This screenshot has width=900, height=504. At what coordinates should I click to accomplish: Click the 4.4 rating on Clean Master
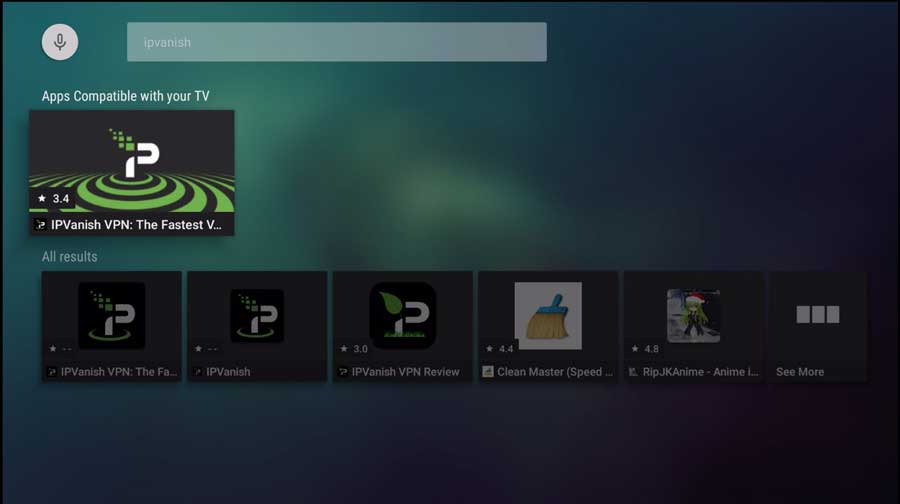(499, 349)
